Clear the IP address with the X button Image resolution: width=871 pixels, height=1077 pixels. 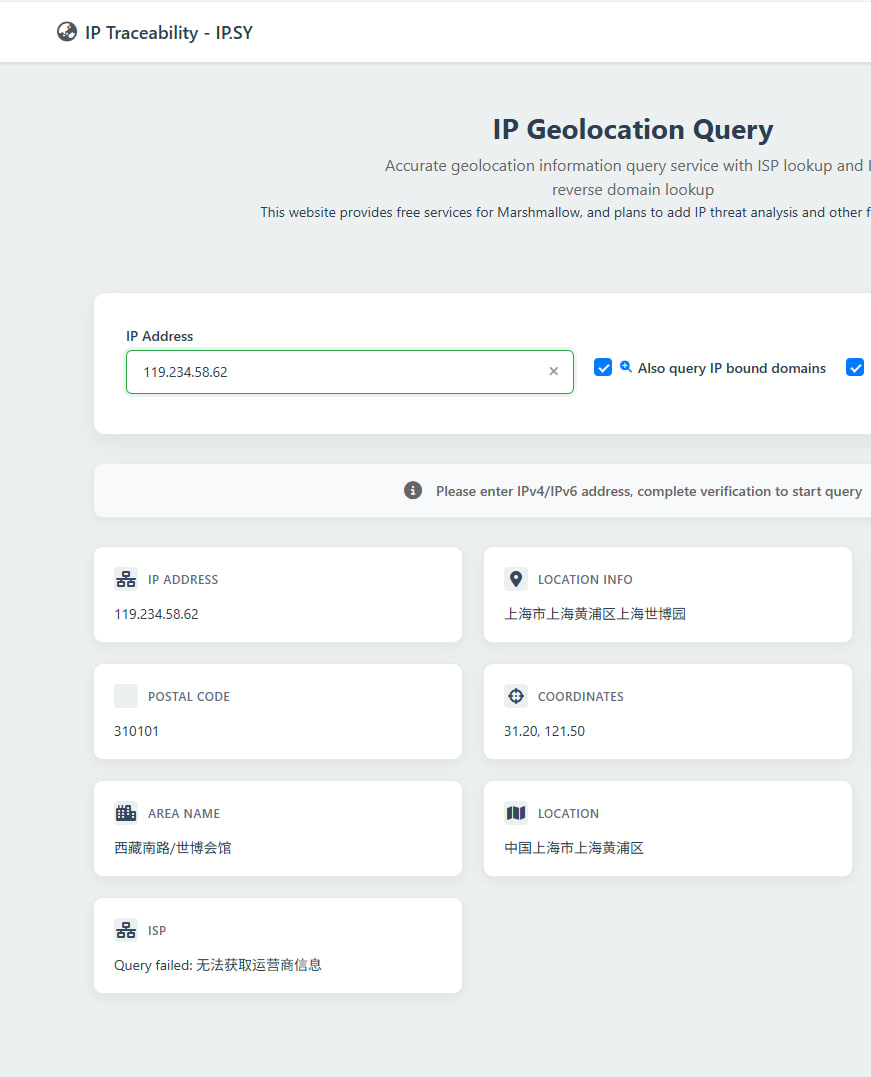point(553,372)
